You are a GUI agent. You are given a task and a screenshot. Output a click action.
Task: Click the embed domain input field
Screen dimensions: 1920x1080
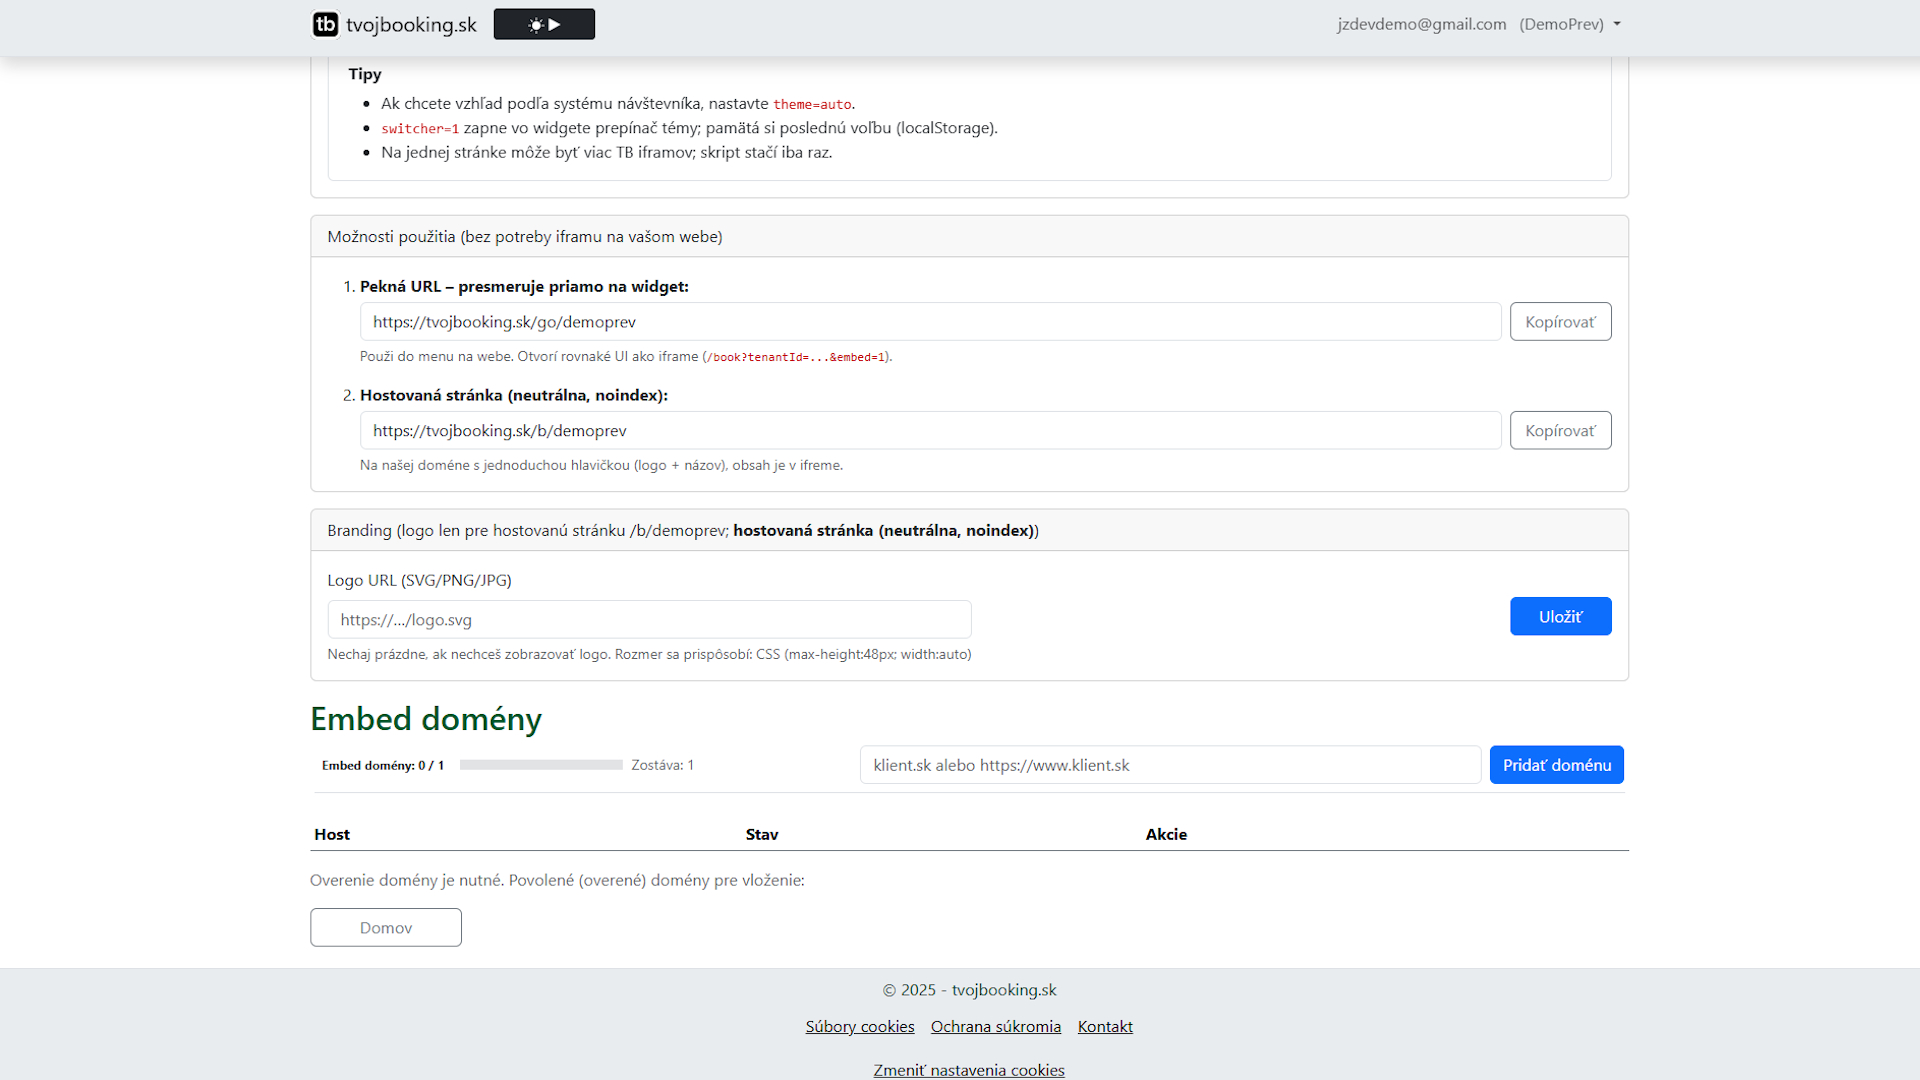[1170, 765]
